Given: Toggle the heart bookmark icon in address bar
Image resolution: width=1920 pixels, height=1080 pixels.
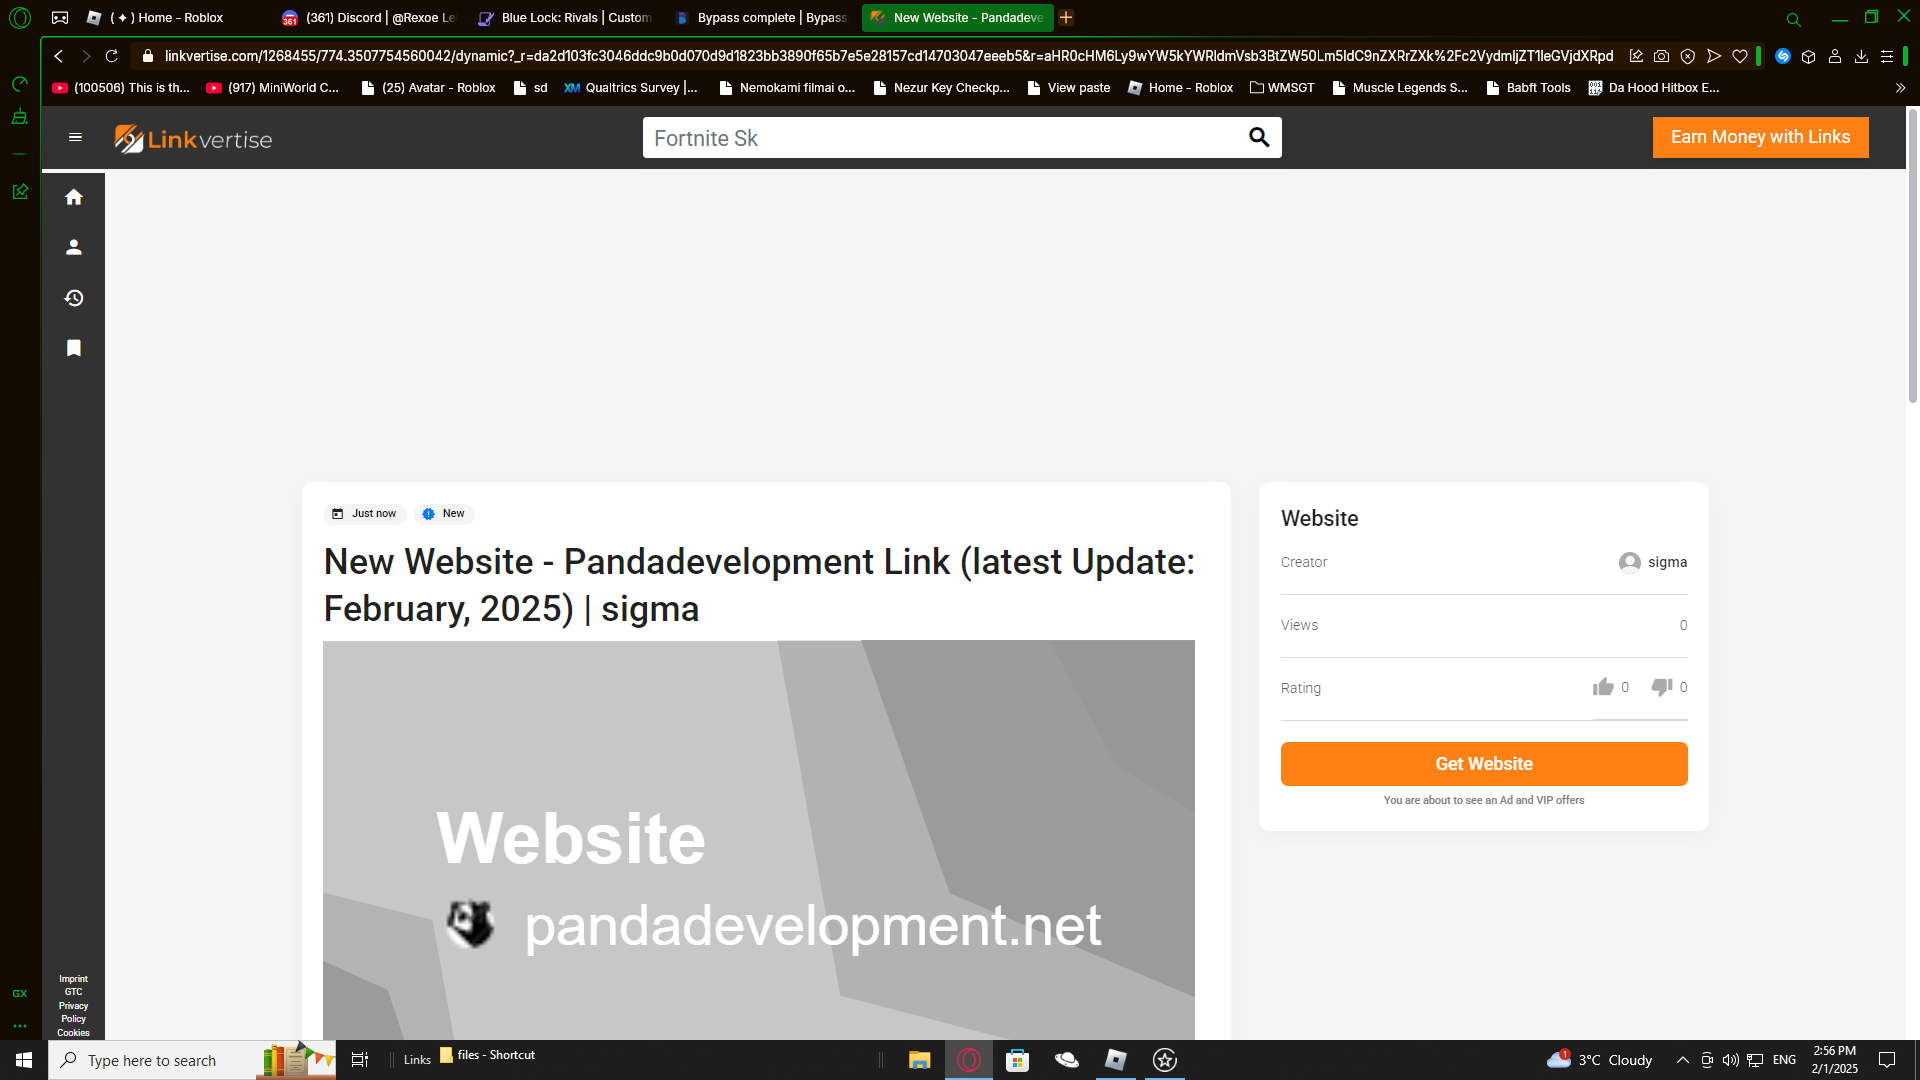Looking at the screenshot, I should (1740, 56).
